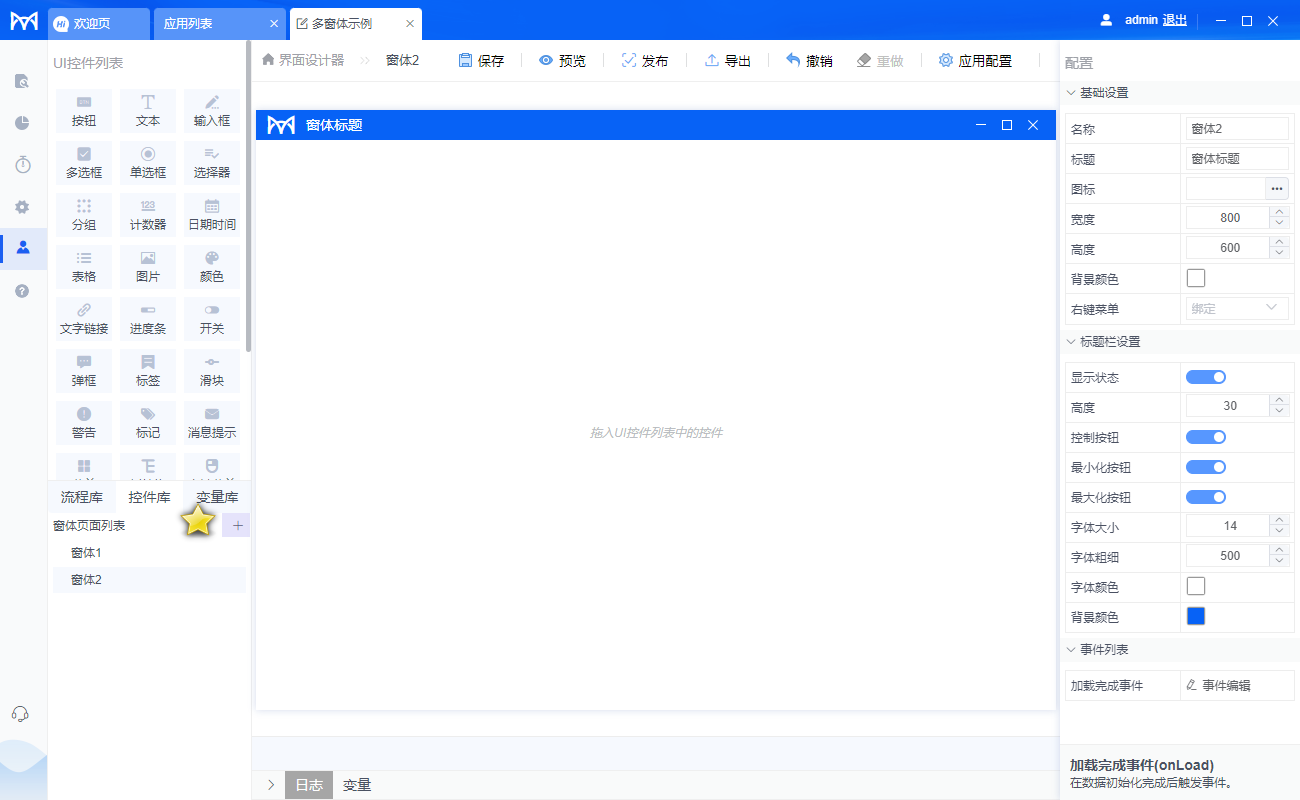The height and width of the screenshot is (800, 1300).
Task: Add the 滑块 slider widget
Action: coord(212,371)
